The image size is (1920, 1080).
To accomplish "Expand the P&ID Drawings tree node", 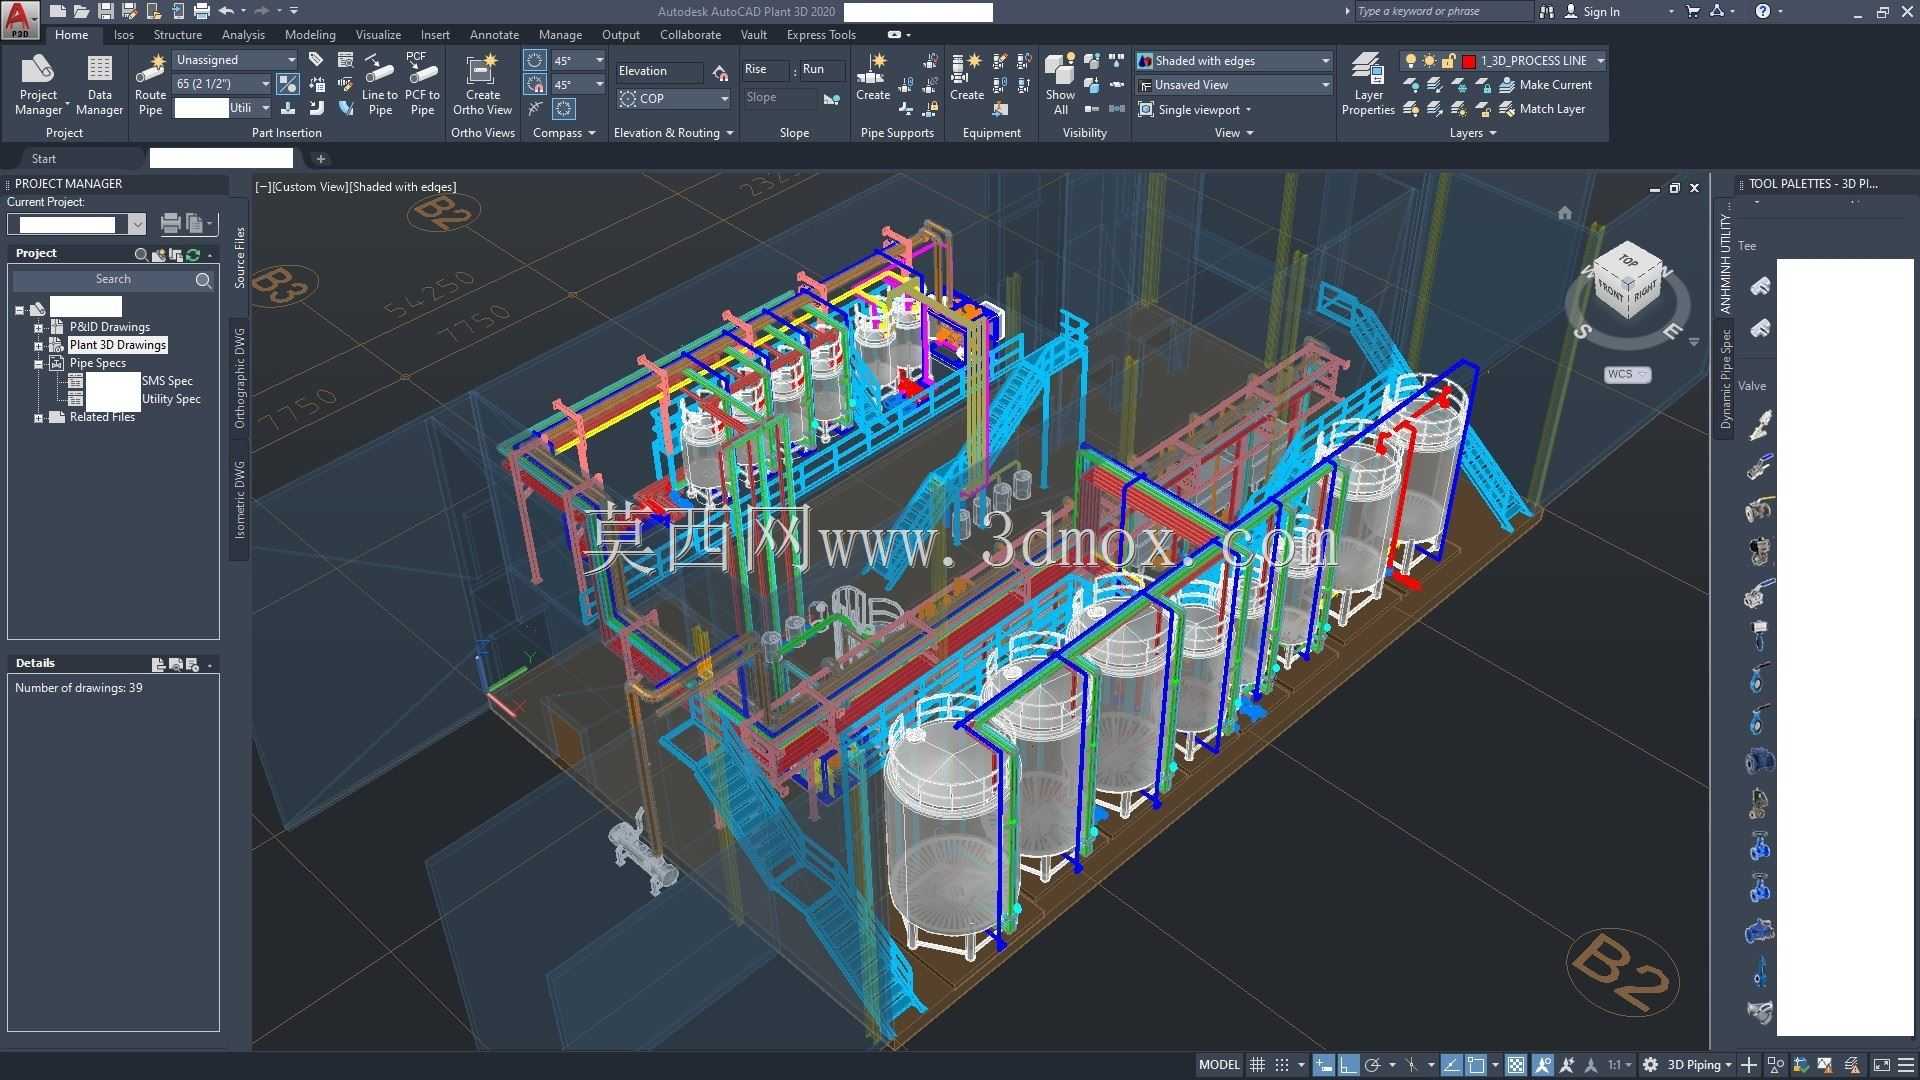I will (x=38, y=328).
